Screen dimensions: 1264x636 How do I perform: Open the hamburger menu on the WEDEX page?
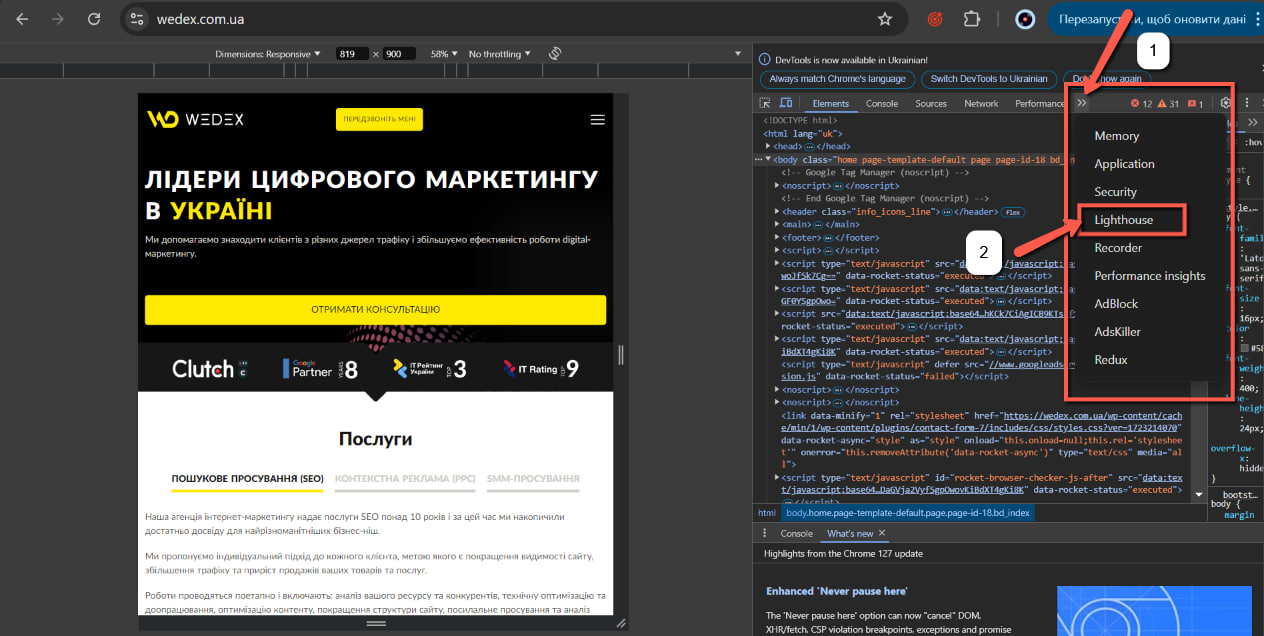pos(598,119)
